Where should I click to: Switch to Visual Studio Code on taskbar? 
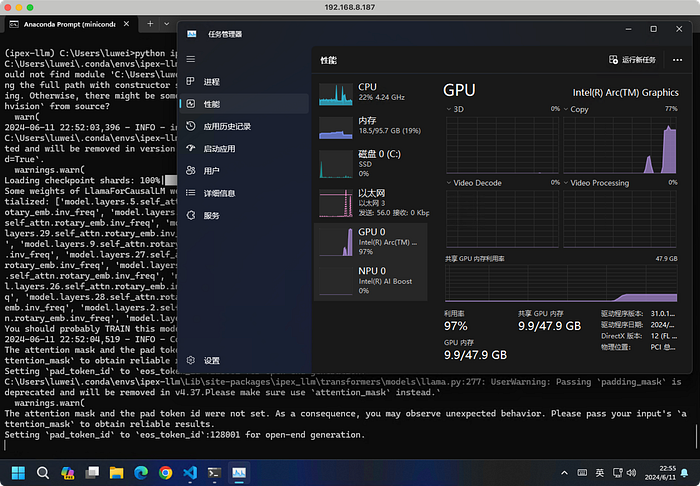coord(190,473)
